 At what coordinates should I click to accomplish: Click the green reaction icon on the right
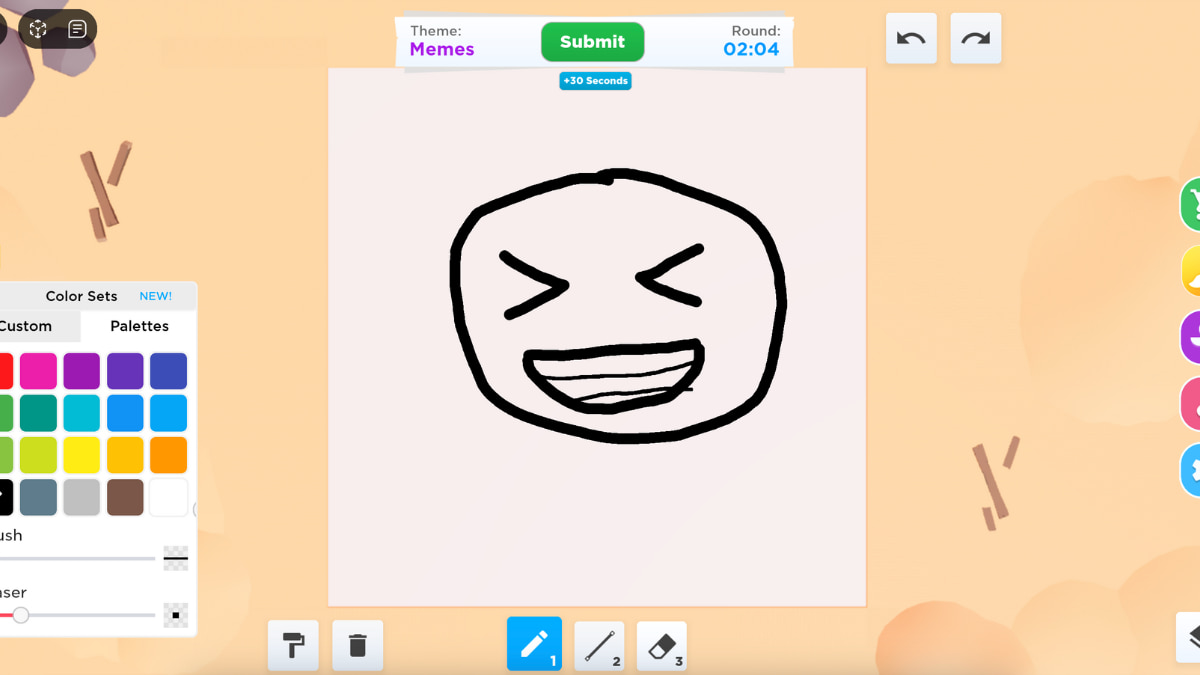pos(1192,203)
